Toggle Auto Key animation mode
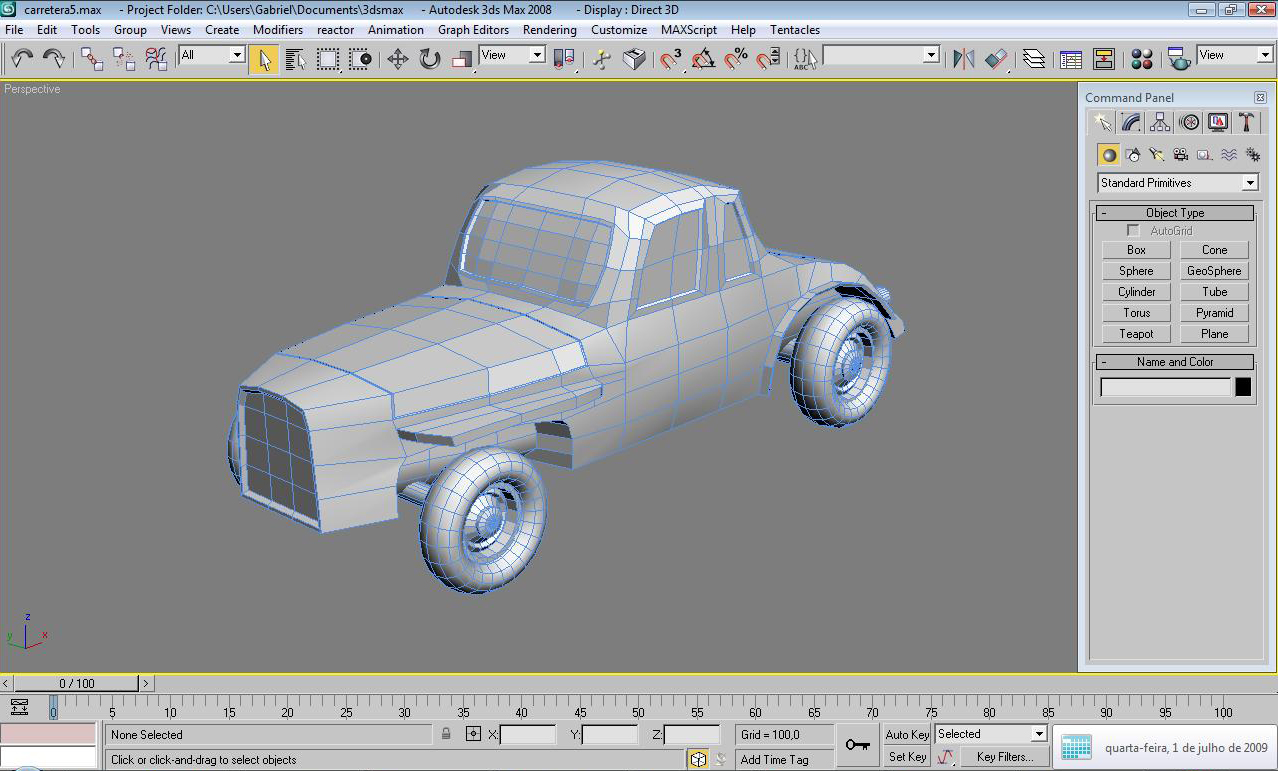The height and width of the screenshot is (771, 1279). pyautogui.click(x=907, y=734)
